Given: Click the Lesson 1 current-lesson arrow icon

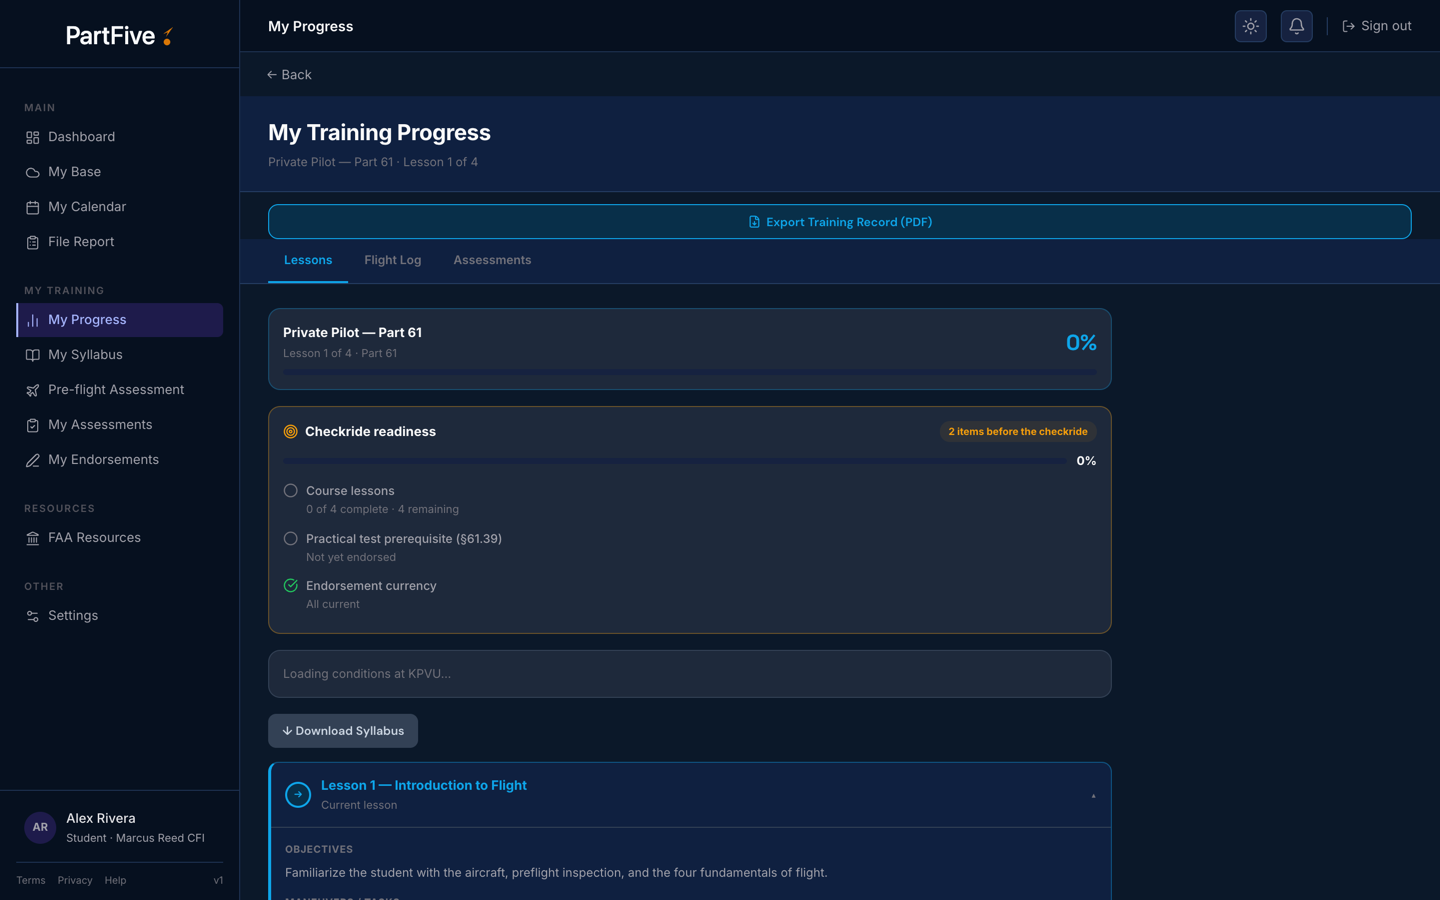Looking at the screenshot, I should (x=298, y=795).
